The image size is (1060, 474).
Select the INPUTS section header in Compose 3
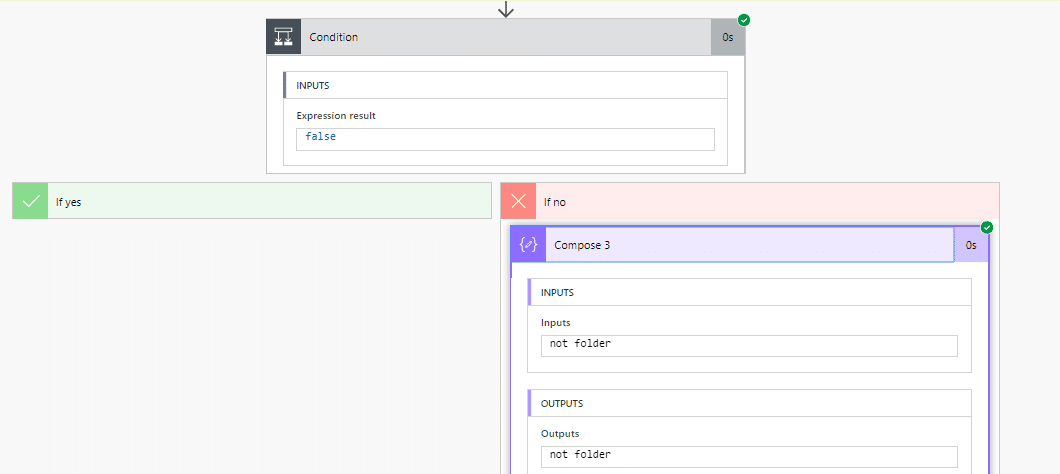click(749, 292)
